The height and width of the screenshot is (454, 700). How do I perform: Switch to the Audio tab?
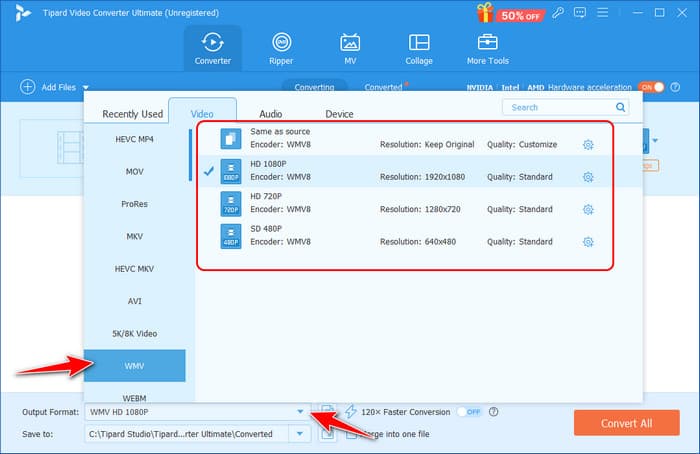point(270,114)
